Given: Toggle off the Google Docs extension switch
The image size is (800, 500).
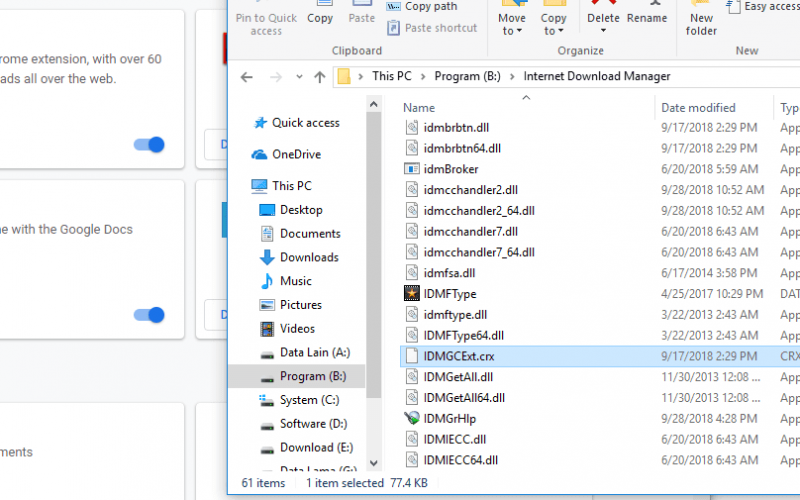Looking at the screenshot, I should [149, 315].
